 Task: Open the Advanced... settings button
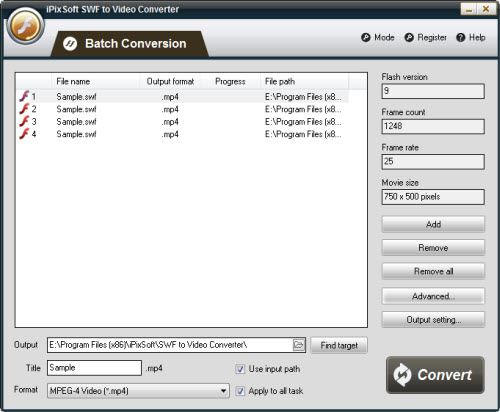pyautogui.click(x=433, y=296)
